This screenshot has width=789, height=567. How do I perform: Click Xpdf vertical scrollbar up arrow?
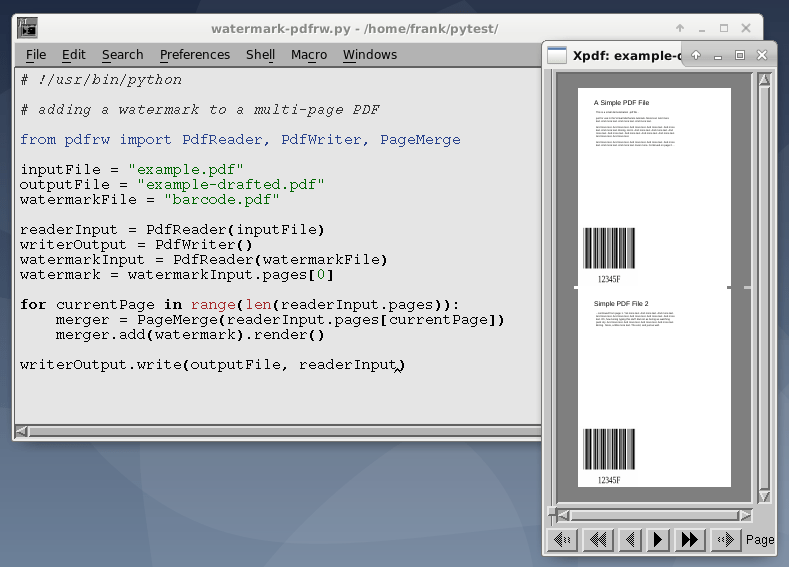point(764,79)
